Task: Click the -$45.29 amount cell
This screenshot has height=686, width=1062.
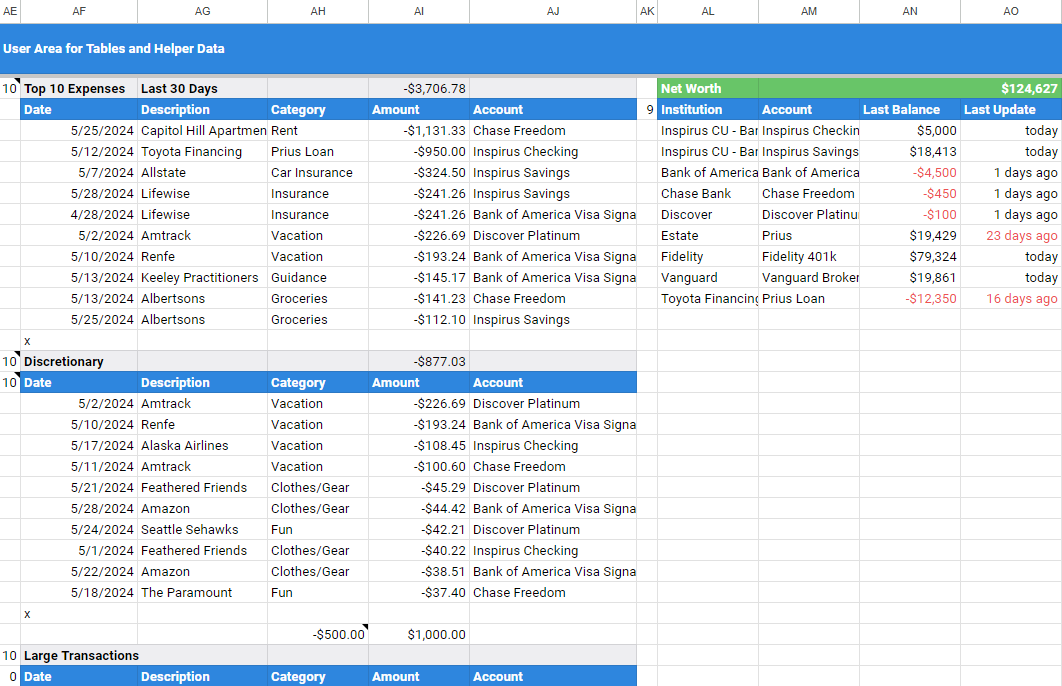Action: [419, 488]
